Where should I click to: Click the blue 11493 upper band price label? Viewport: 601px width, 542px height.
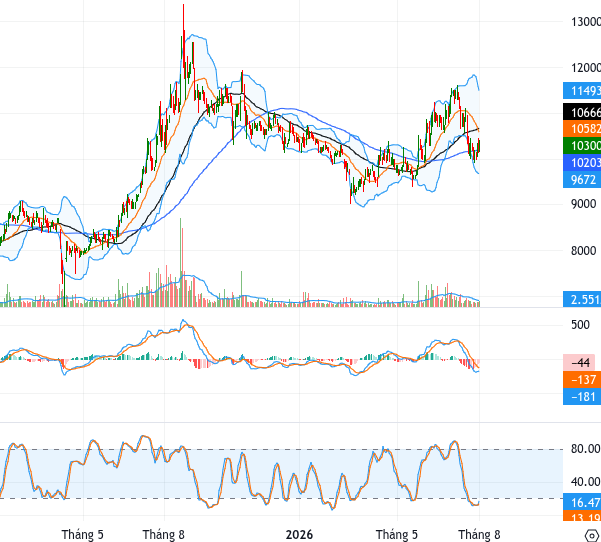click(582, 90)
